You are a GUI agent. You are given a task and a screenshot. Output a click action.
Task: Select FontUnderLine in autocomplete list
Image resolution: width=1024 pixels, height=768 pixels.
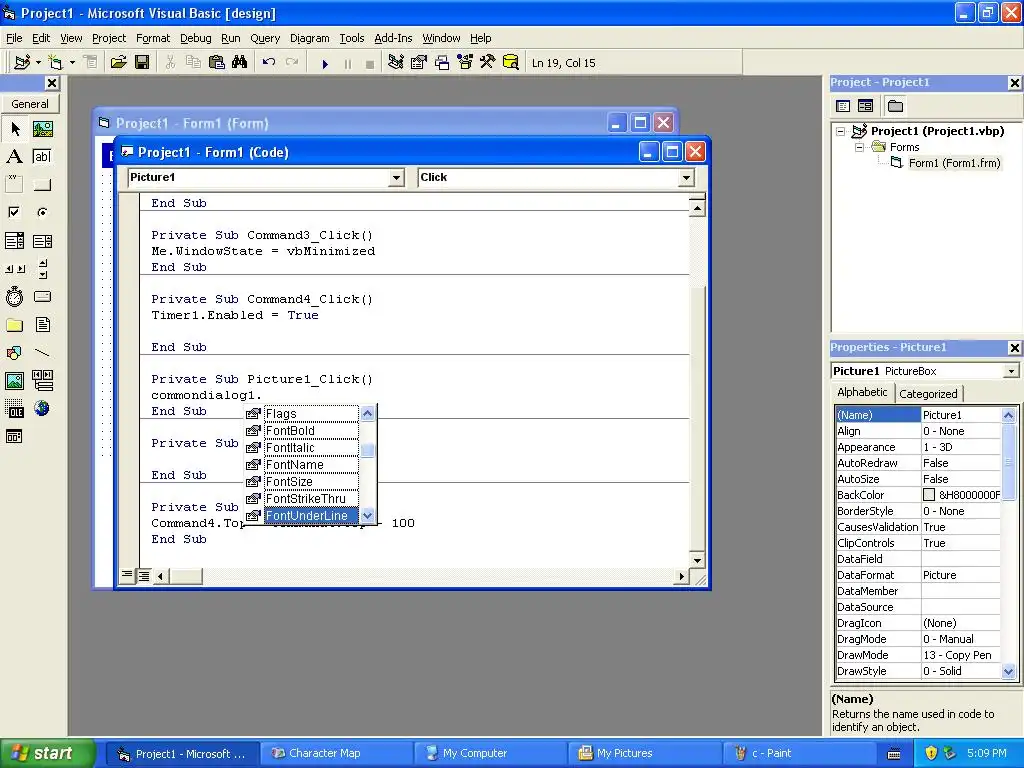pyautogui.click(x=311, y=515)
